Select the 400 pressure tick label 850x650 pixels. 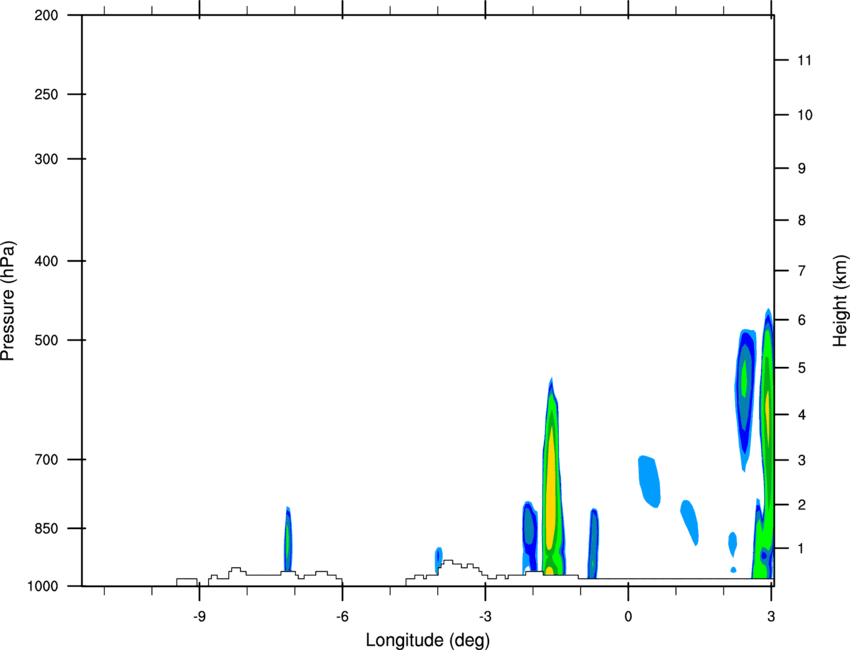(46, 261)
